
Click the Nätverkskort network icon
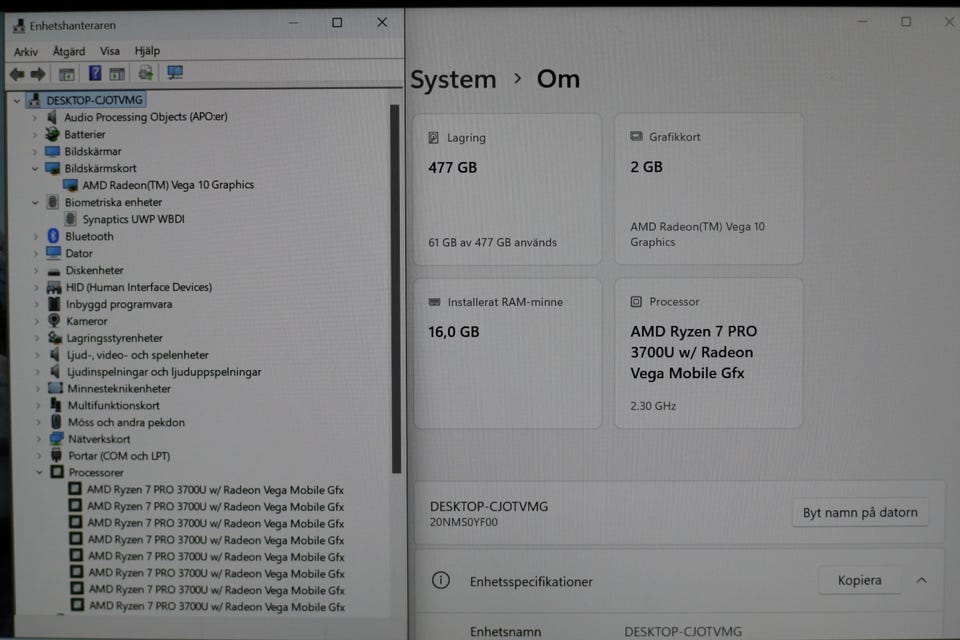point(56,439)
